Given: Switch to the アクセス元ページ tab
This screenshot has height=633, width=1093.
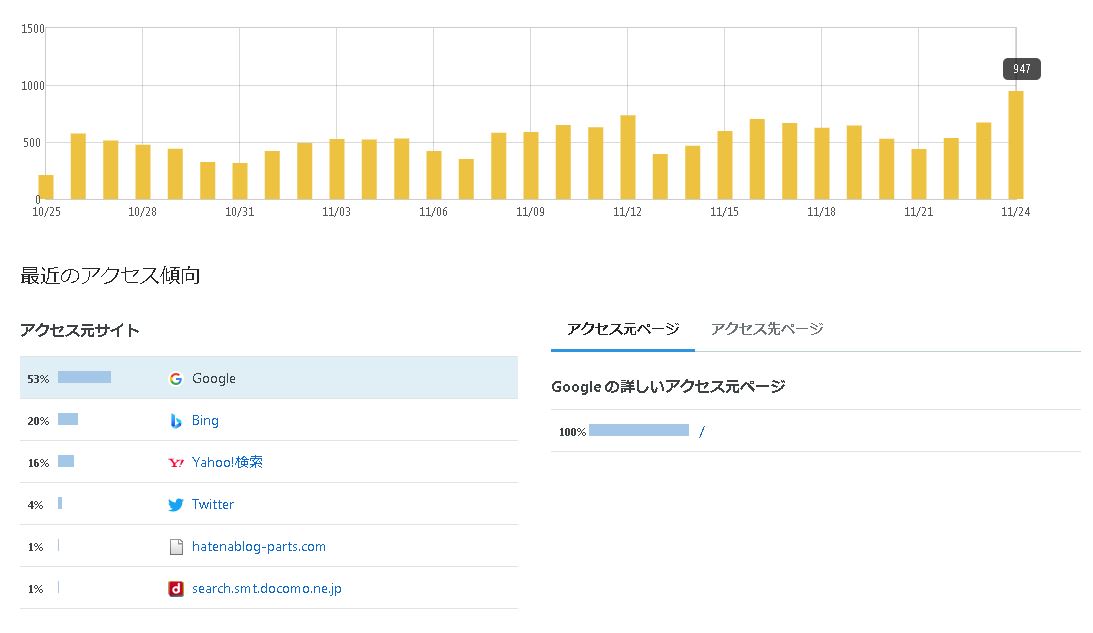Looking at the screenshot, I should (622, 329).
